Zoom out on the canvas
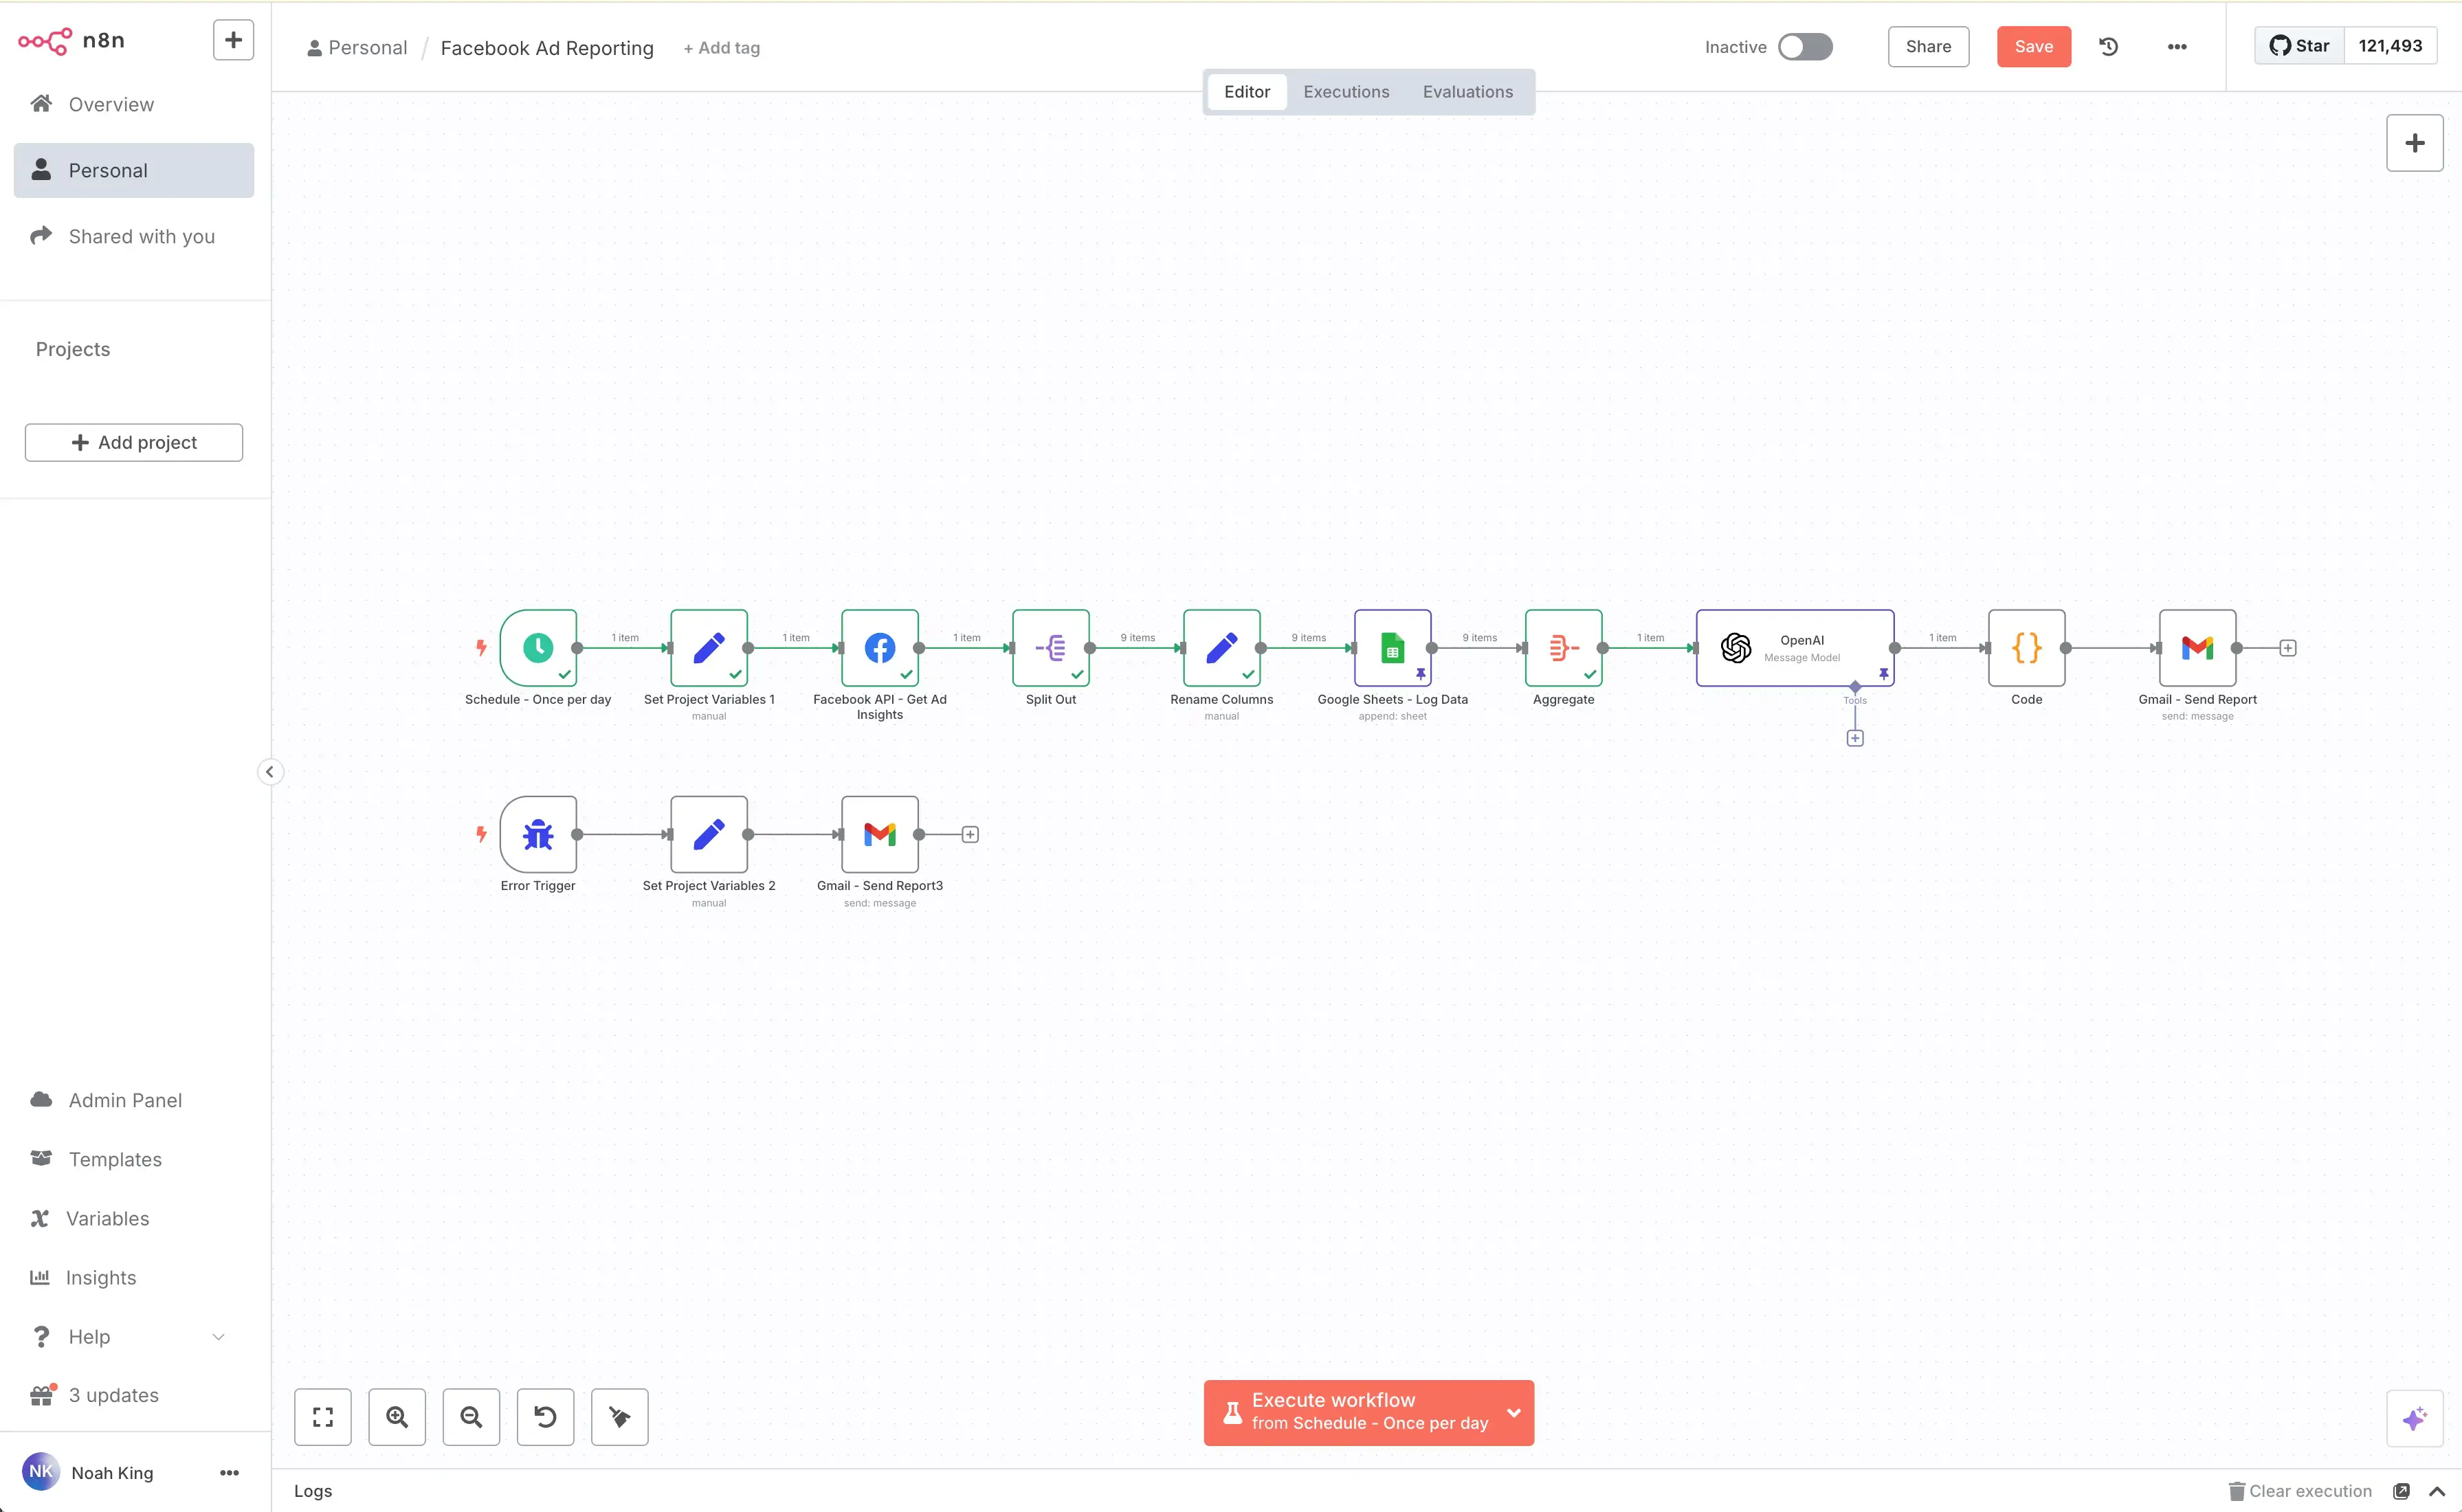This screenshot has width=2462, height=1512. click(471, 1417)
